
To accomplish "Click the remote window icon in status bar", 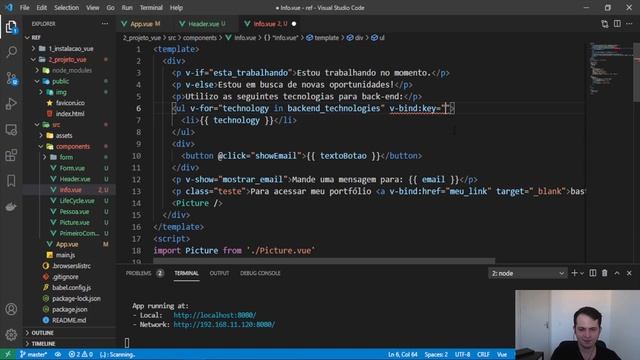I will (x=8, y=354).
